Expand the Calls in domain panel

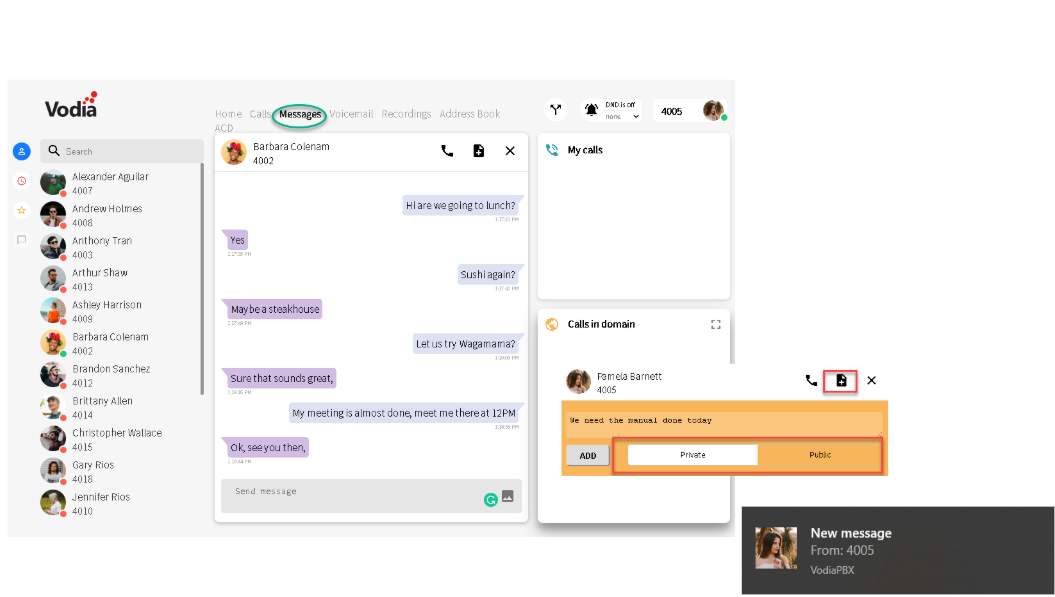[716, 324]
